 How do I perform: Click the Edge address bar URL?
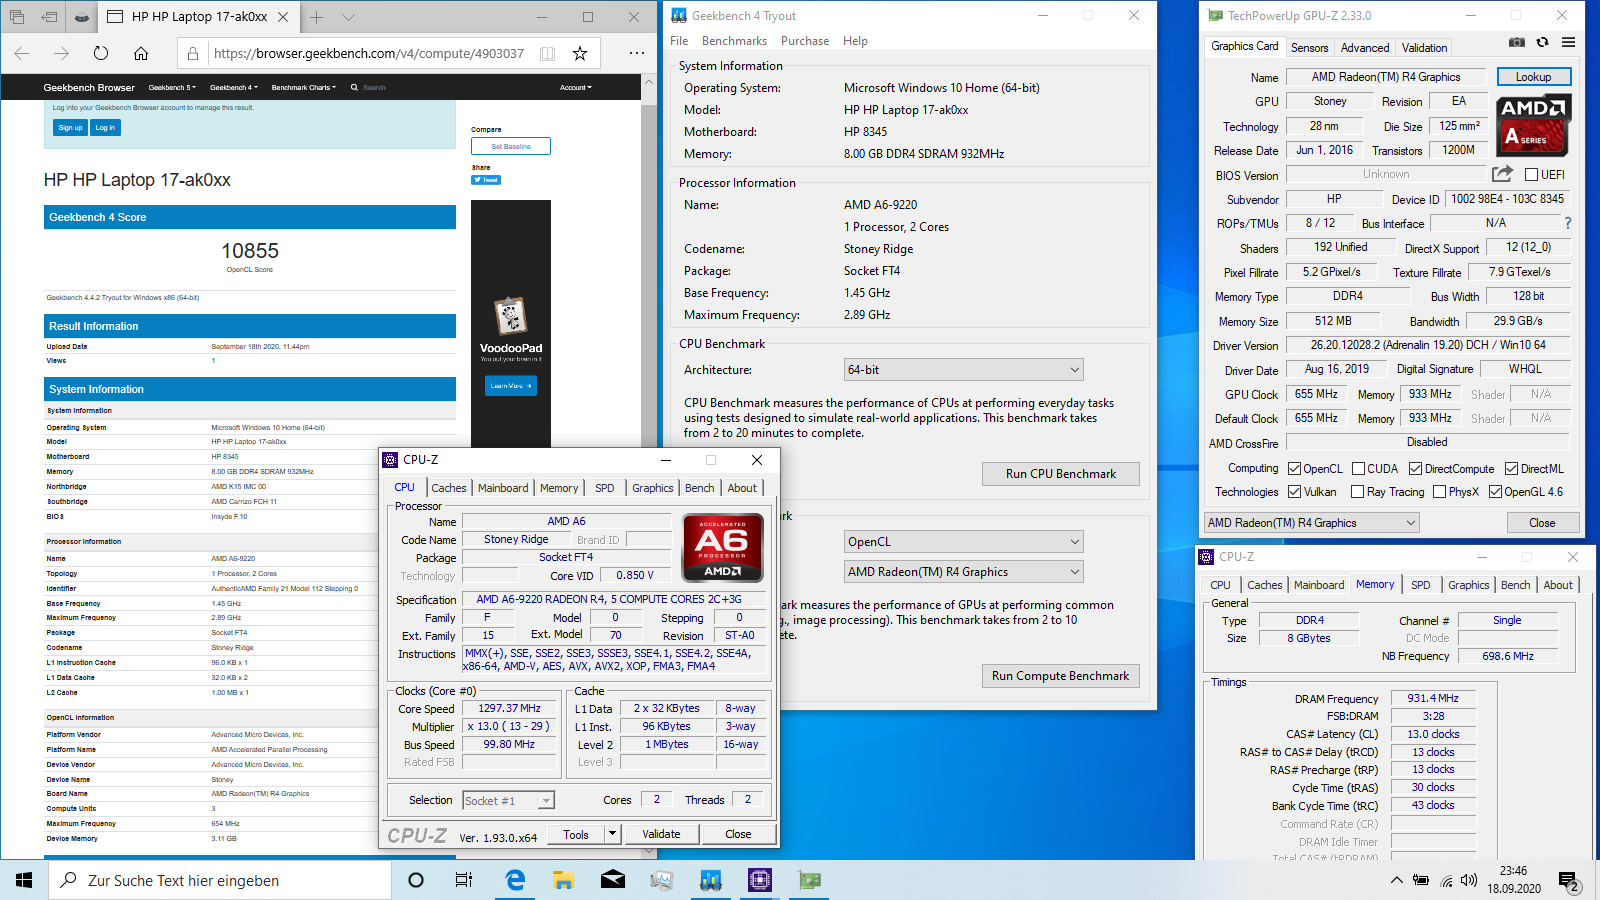(369, 53)
